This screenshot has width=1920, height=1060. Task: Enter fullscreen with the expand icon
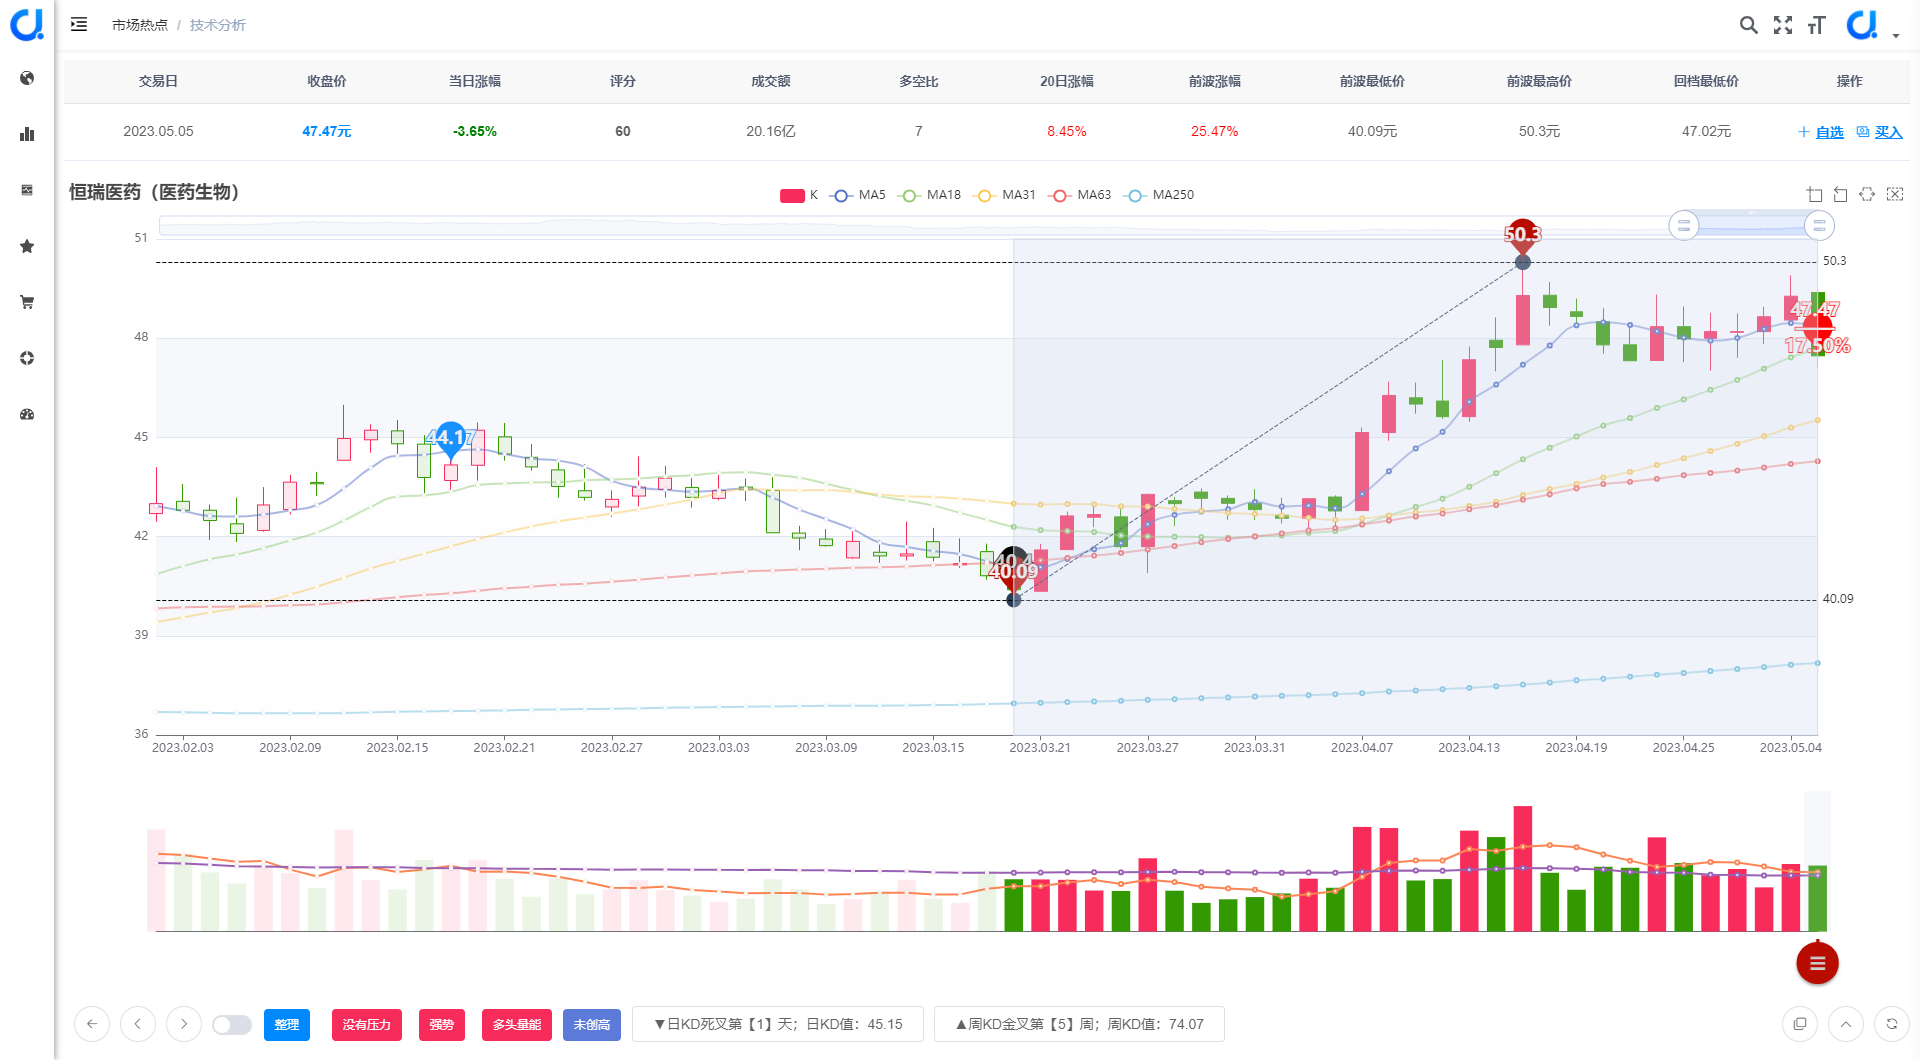[1783, 25]
